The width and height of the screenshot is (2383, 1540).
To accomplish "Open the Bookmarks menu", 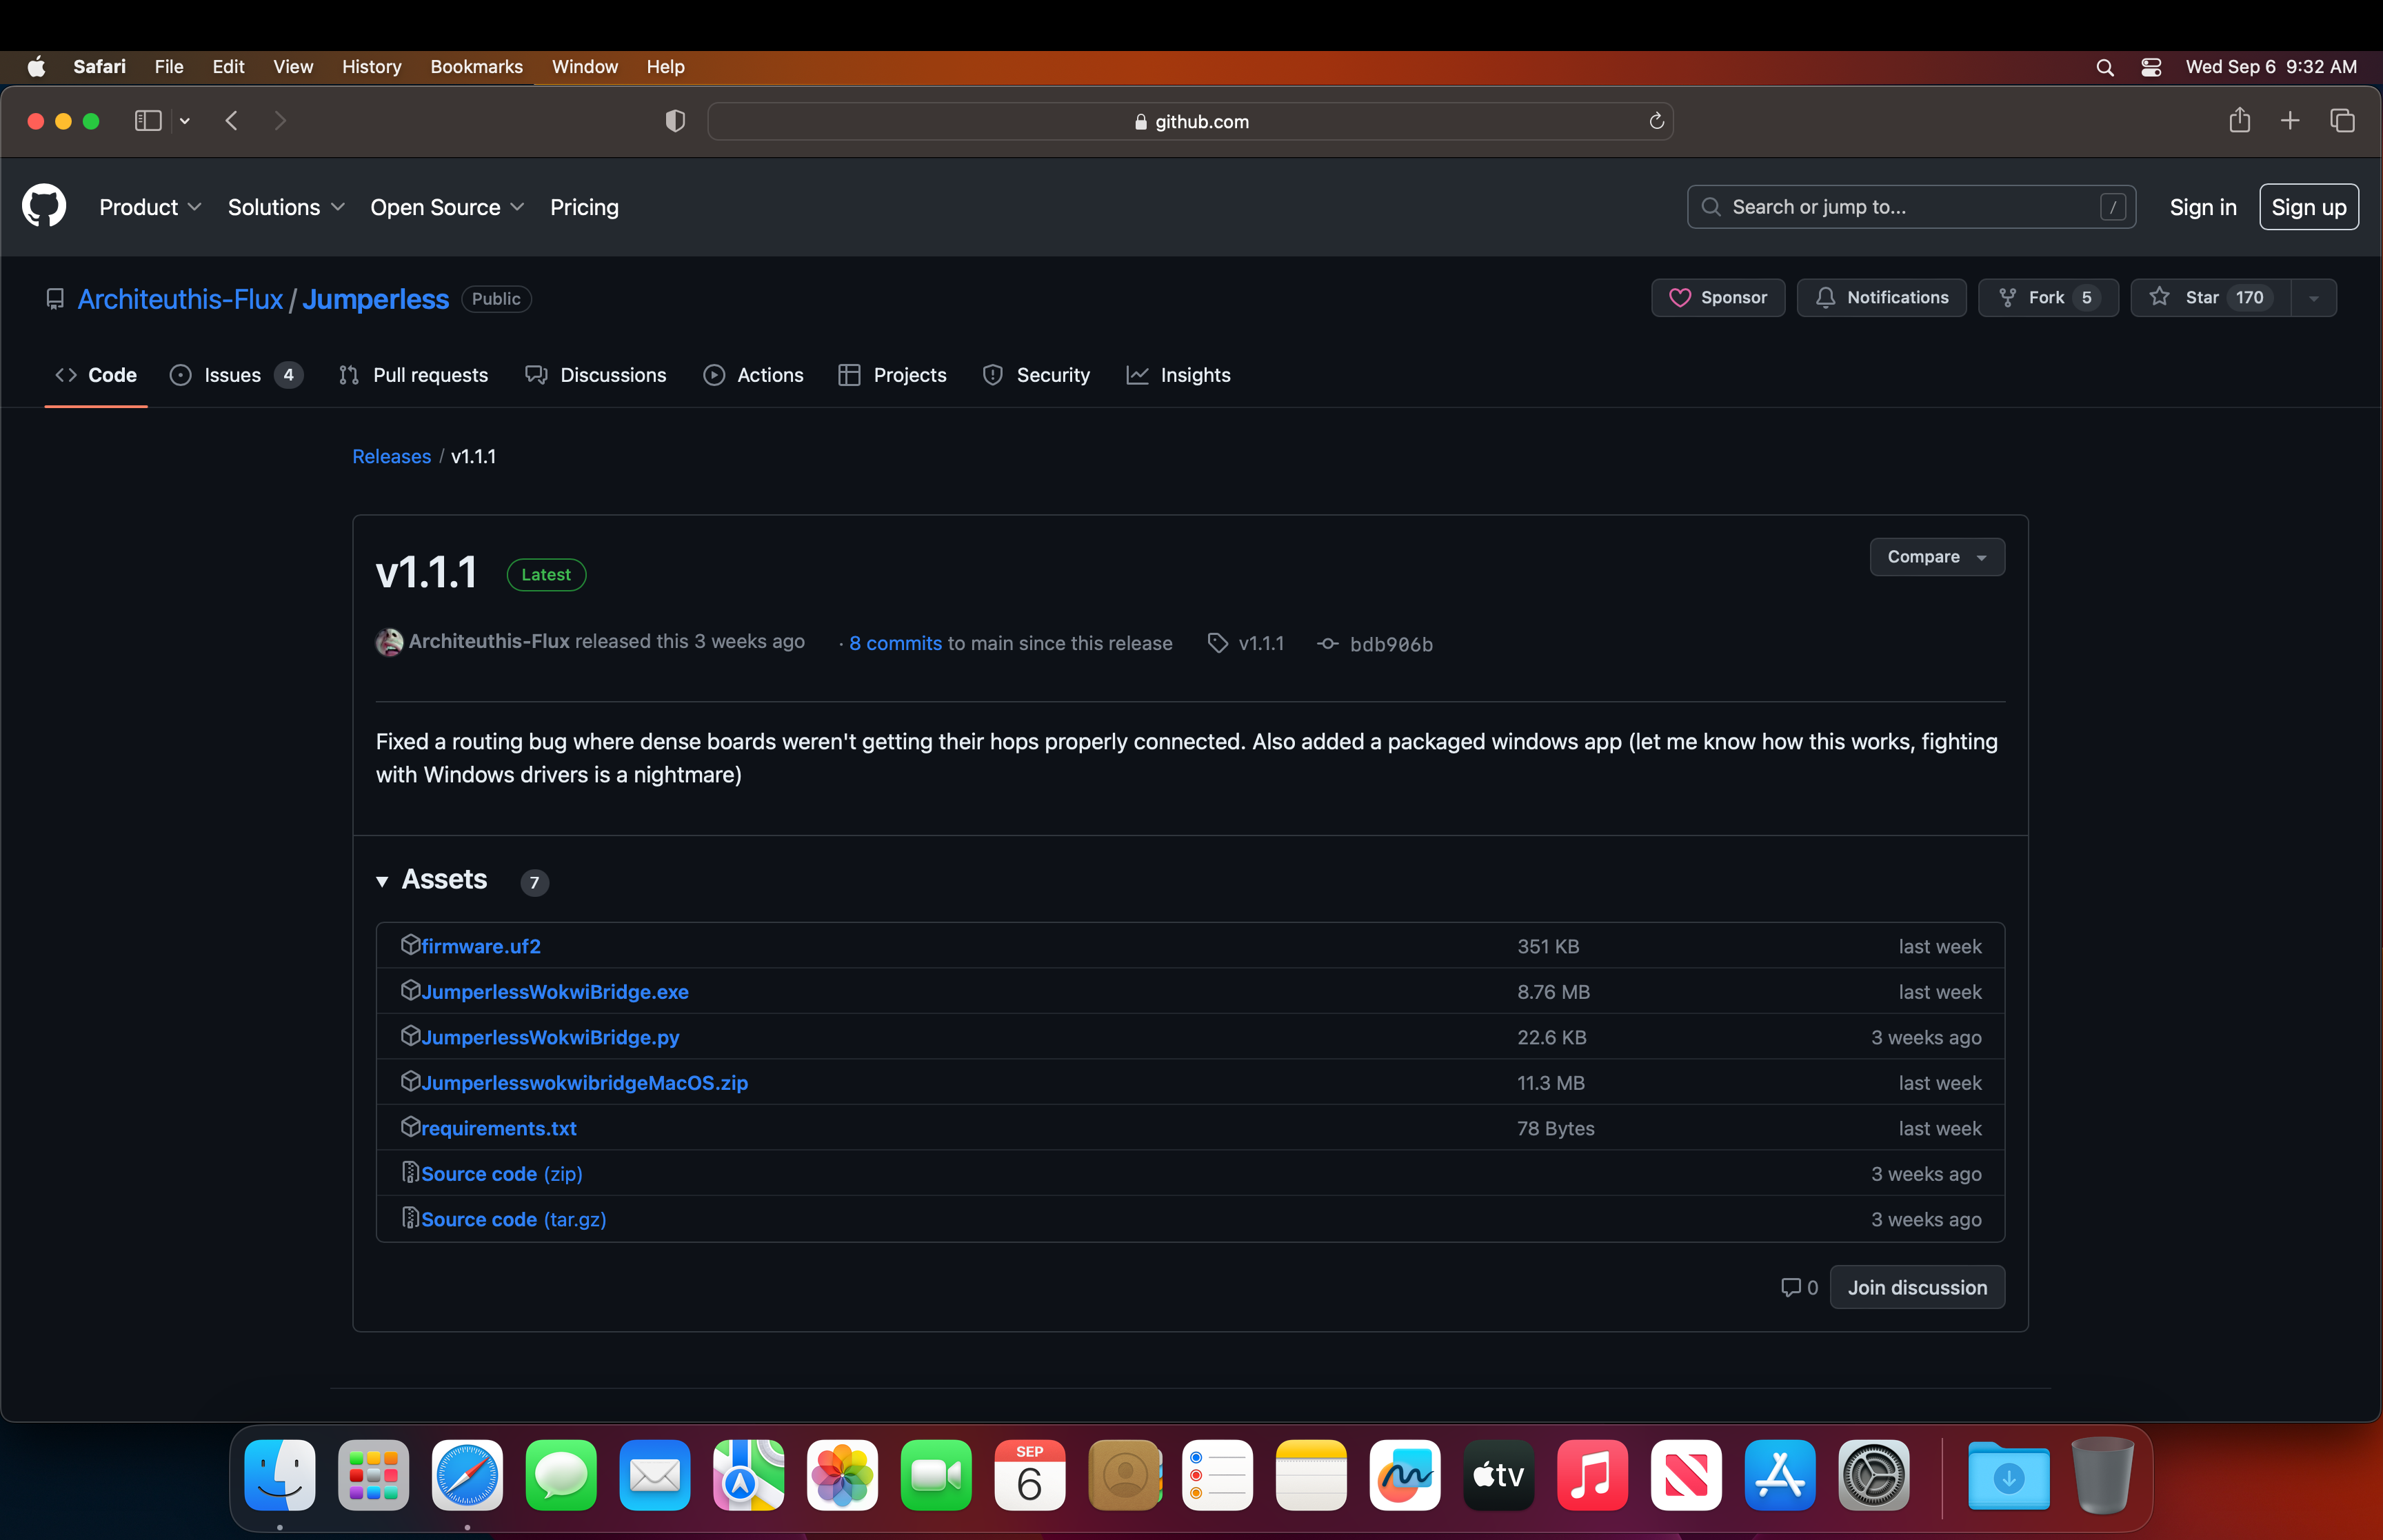I will [x=476, y=67].
